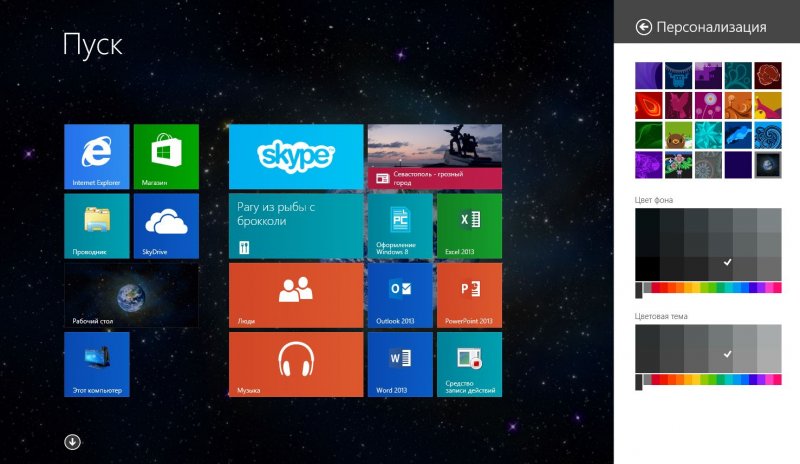This screenshot has width=800, height=464.
Task: Open the Этот компьютер tile
Action: click(x=97, y=364)
